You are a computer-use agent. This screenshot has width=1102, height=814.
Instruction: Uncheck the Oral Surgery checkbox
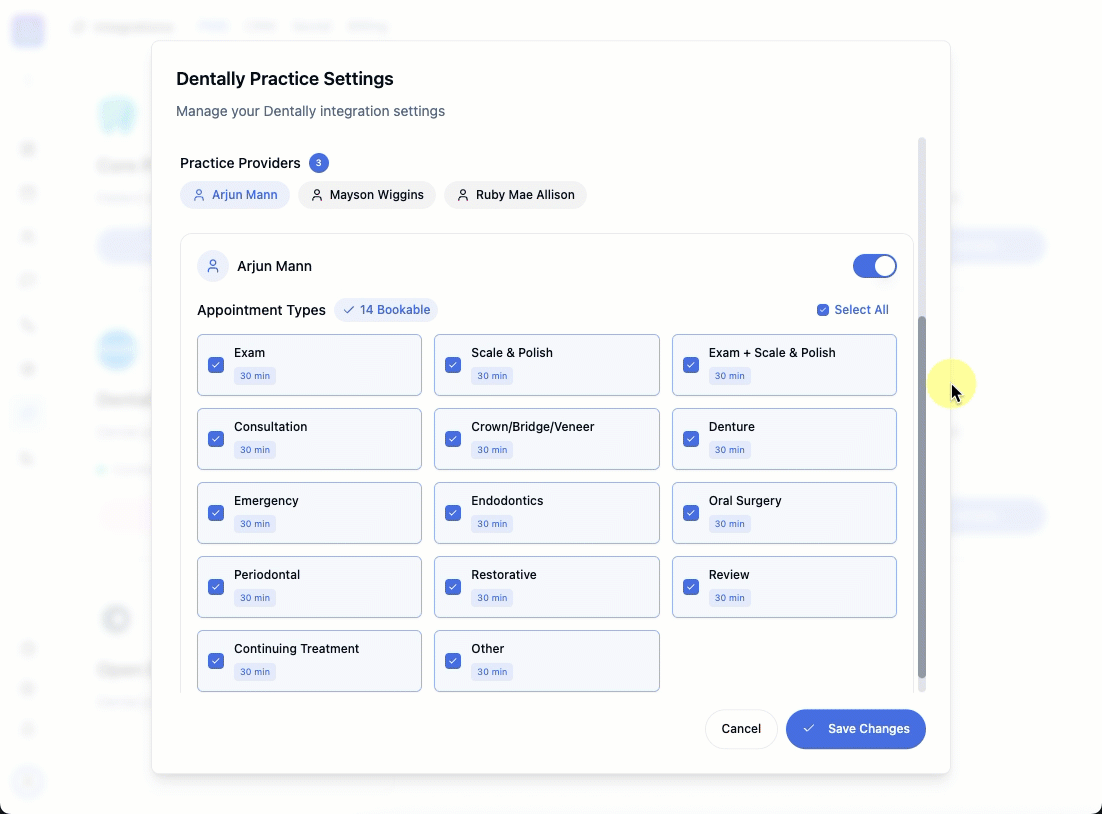(x=690, y=513)
